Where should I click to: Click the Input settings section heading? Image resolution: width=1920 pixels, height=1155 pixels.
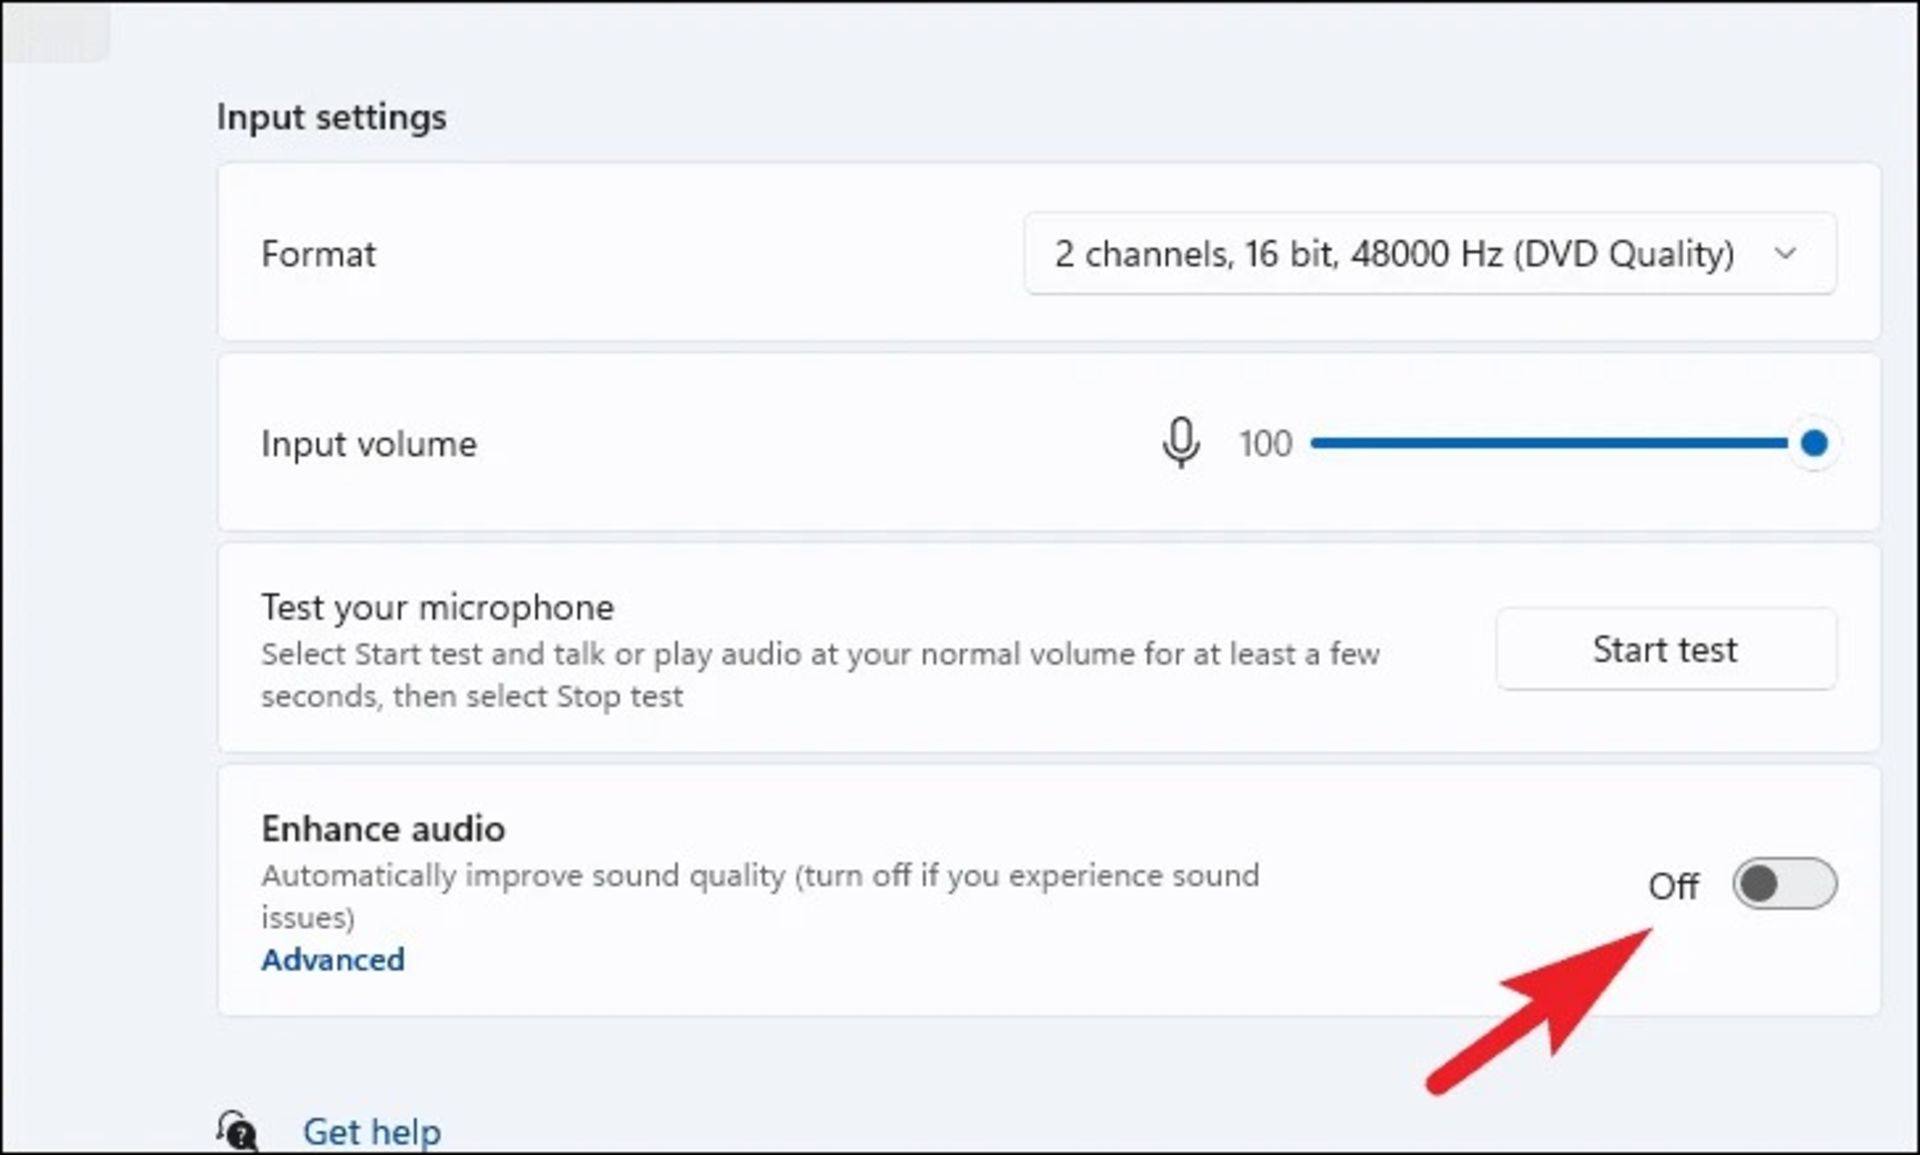tap(331, 117)
